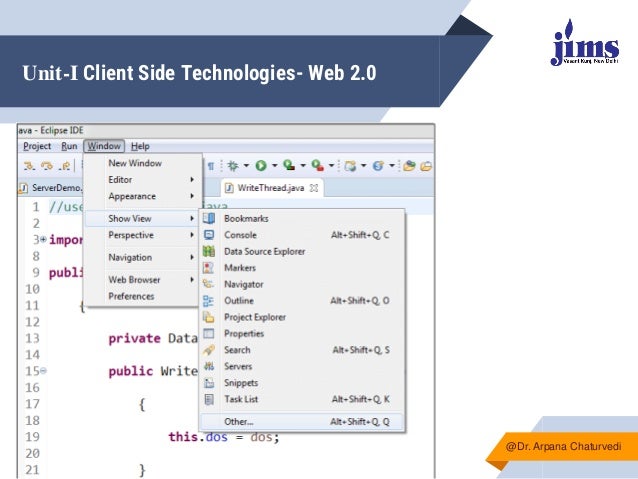Toggle the Show Whitespace Characters pilcrow icon
638x479 pixels.
point(211,166)
